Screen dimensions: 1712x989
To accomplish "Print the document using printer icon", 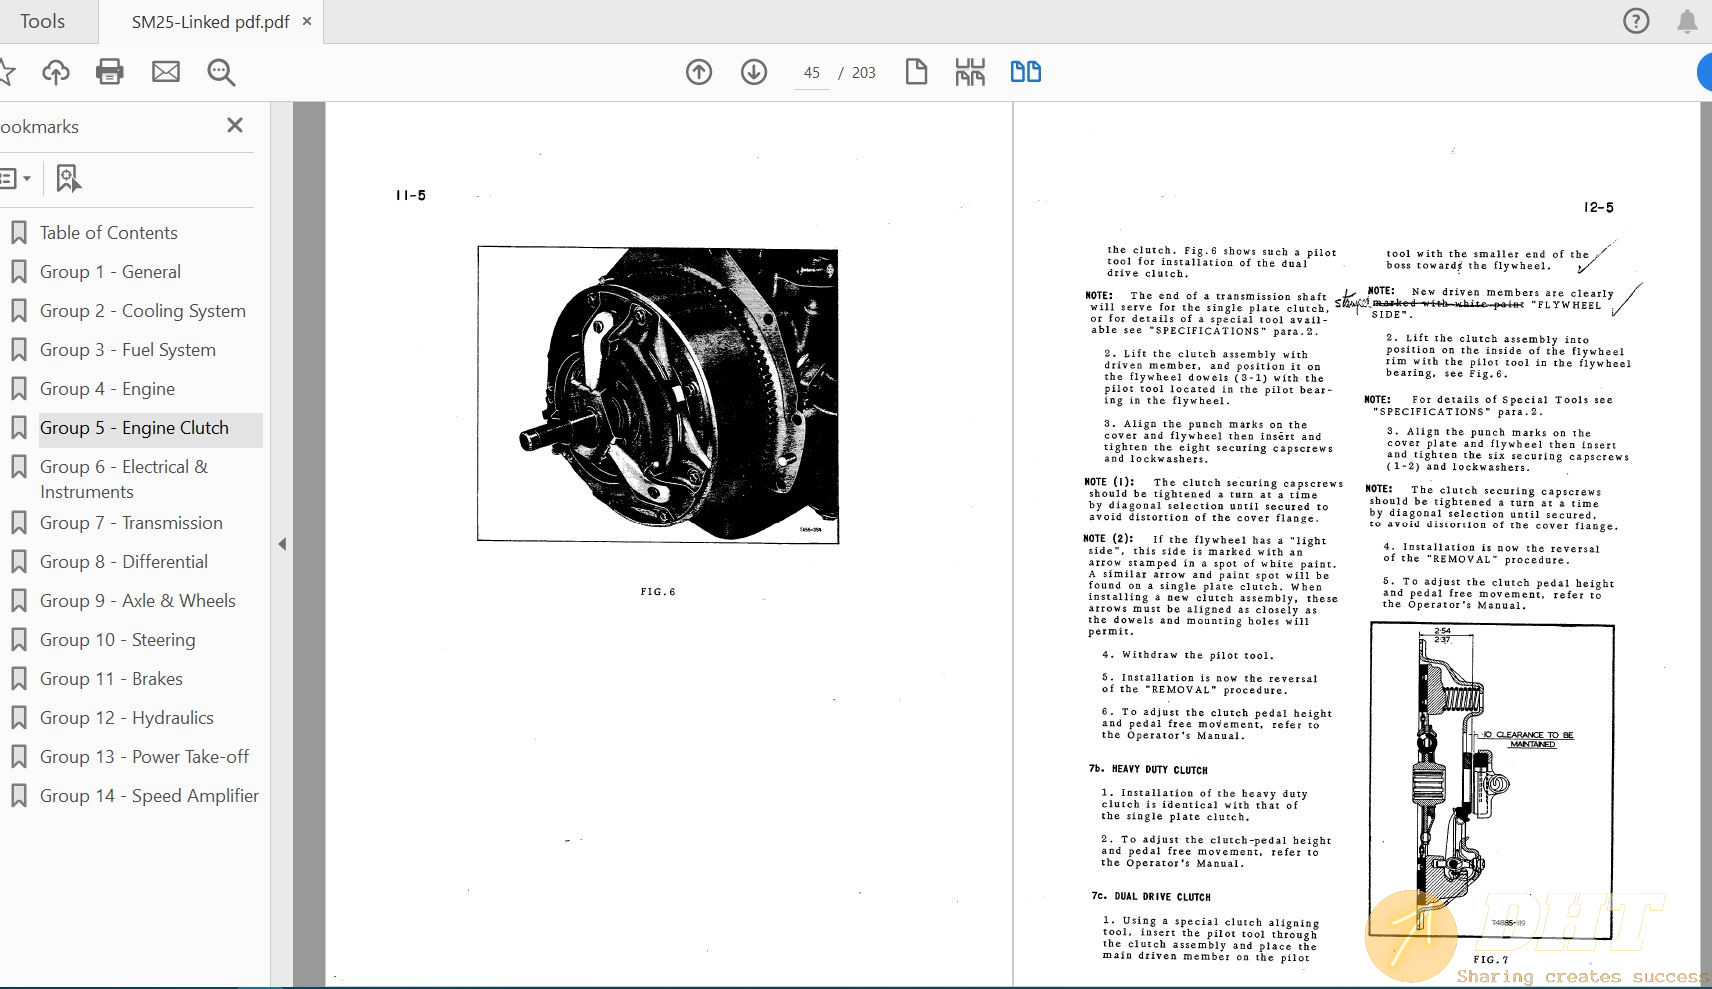I will coord(110,72).
